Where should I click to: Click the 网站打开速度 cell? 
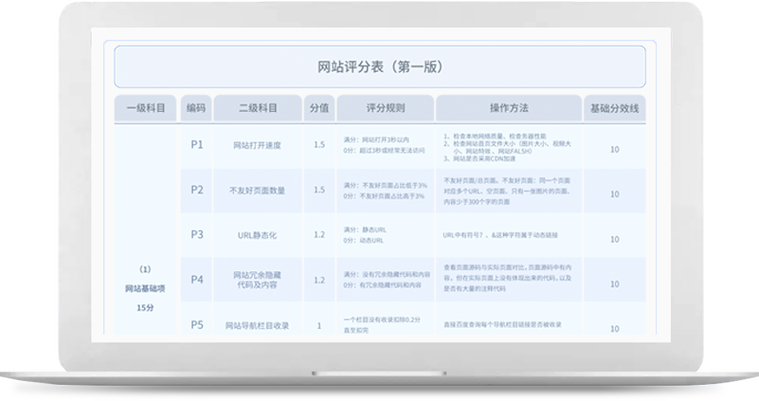tap(257, 145)
